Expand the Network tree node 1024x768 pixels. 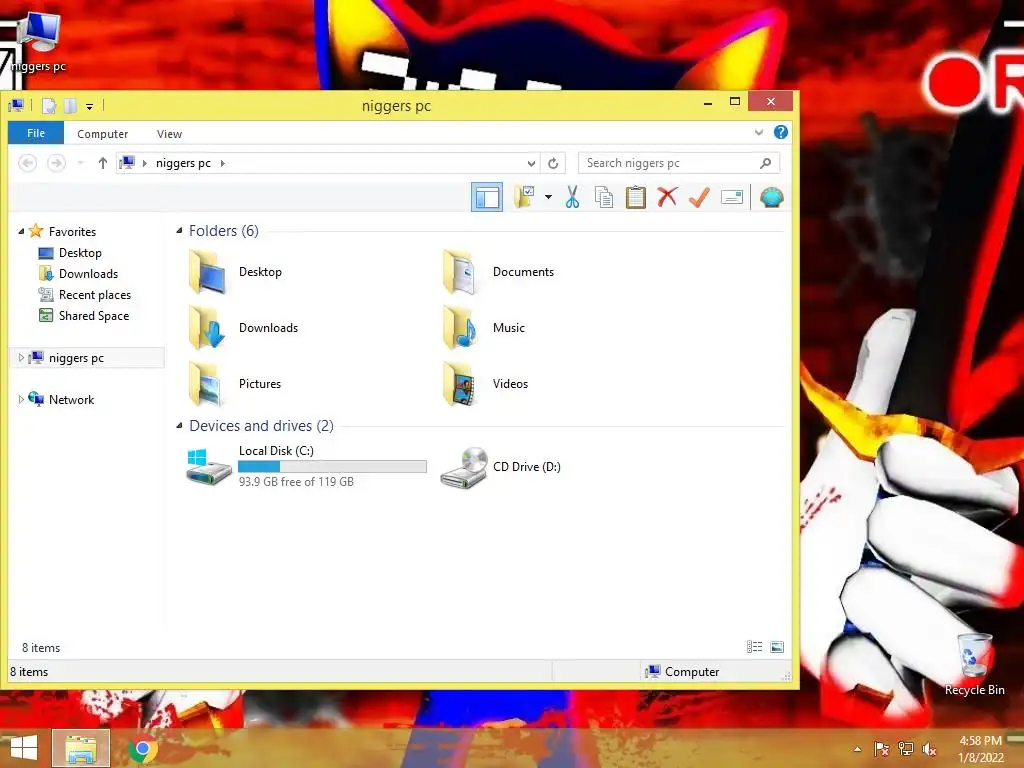click(x=21, y=399)
